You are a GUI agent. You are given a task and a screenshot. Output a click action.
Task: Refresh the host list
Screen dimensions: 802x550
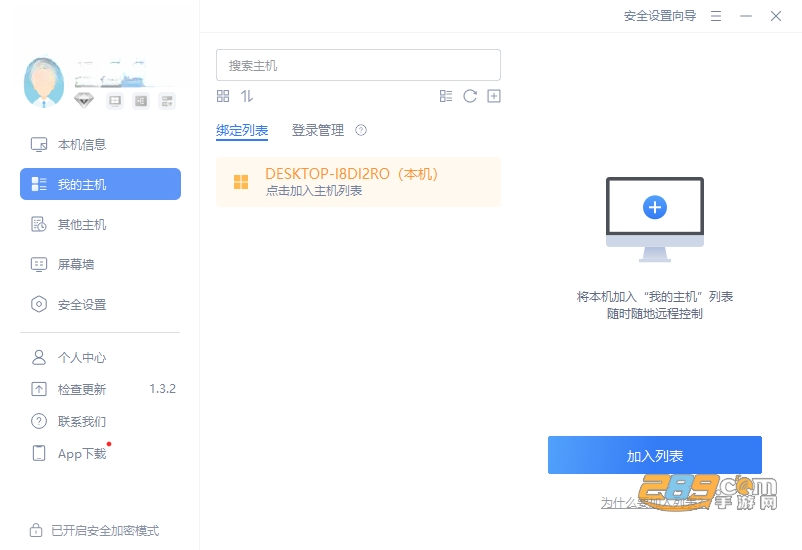click(x=470, y=96)
